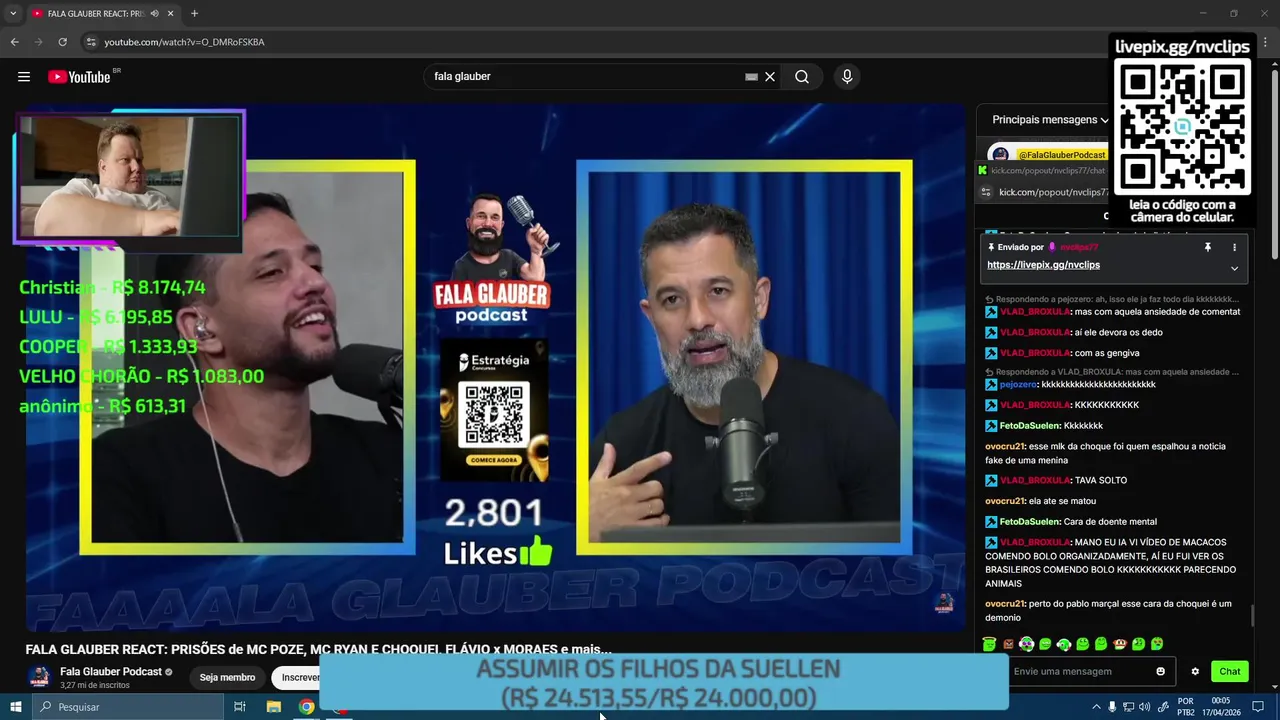Click the main YouTube video player
Image resolution: width=1280 pixels, height=720 pixels.
[495, 365]
